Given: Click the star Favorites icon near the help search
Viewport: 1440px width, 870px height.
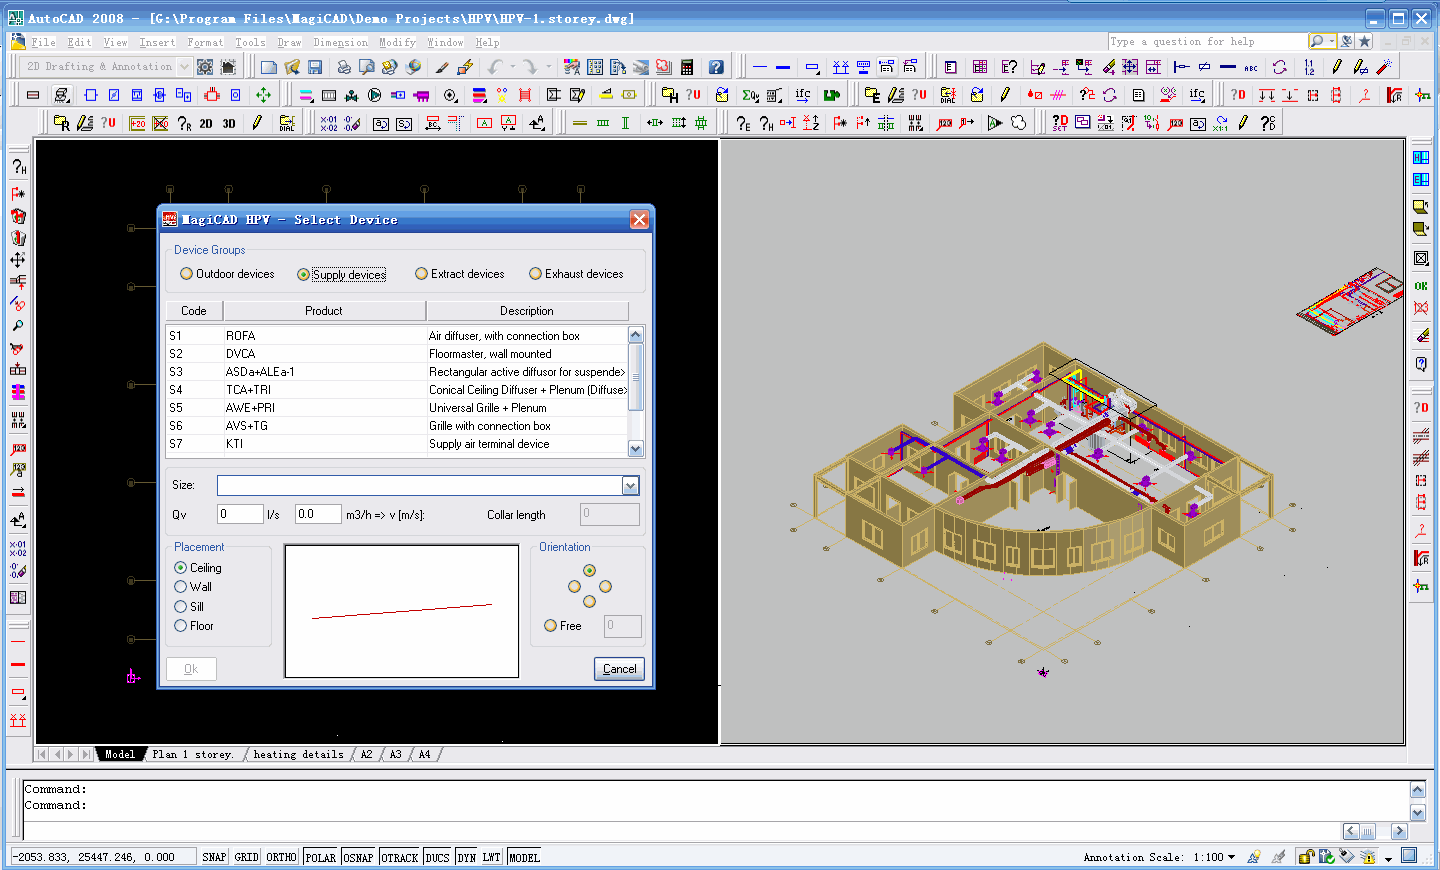Looking at the screenshot, I should coord(1364,41).
